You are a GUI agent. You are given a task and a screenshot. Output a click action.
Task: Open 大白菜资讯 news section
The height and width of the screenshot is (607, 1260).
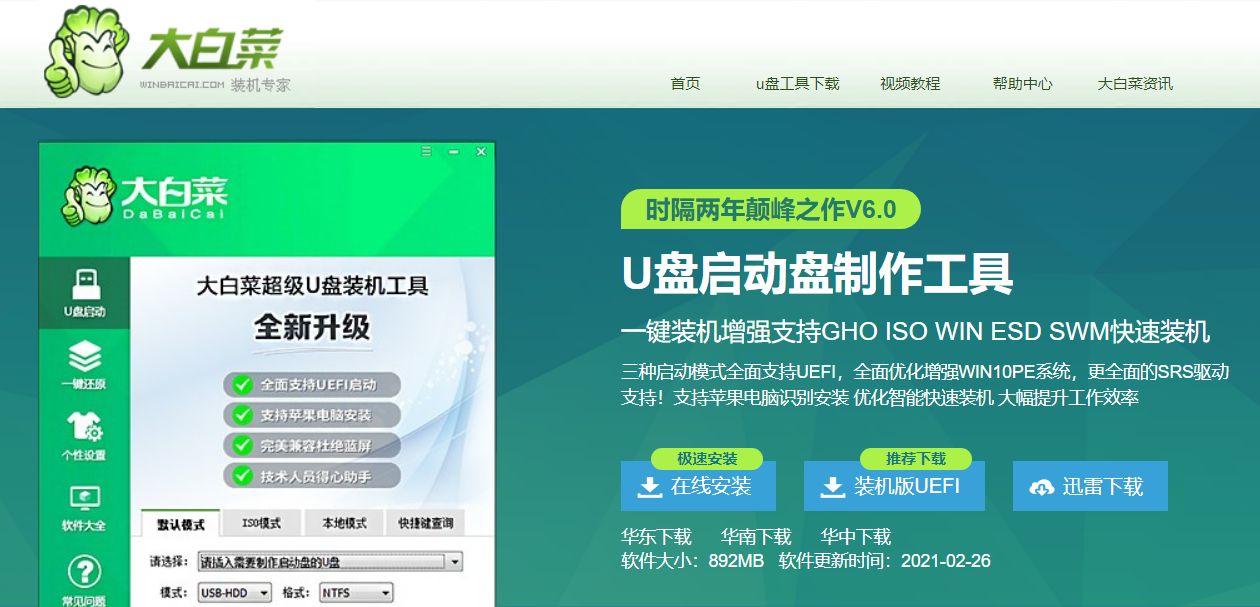click(1135, 84)
